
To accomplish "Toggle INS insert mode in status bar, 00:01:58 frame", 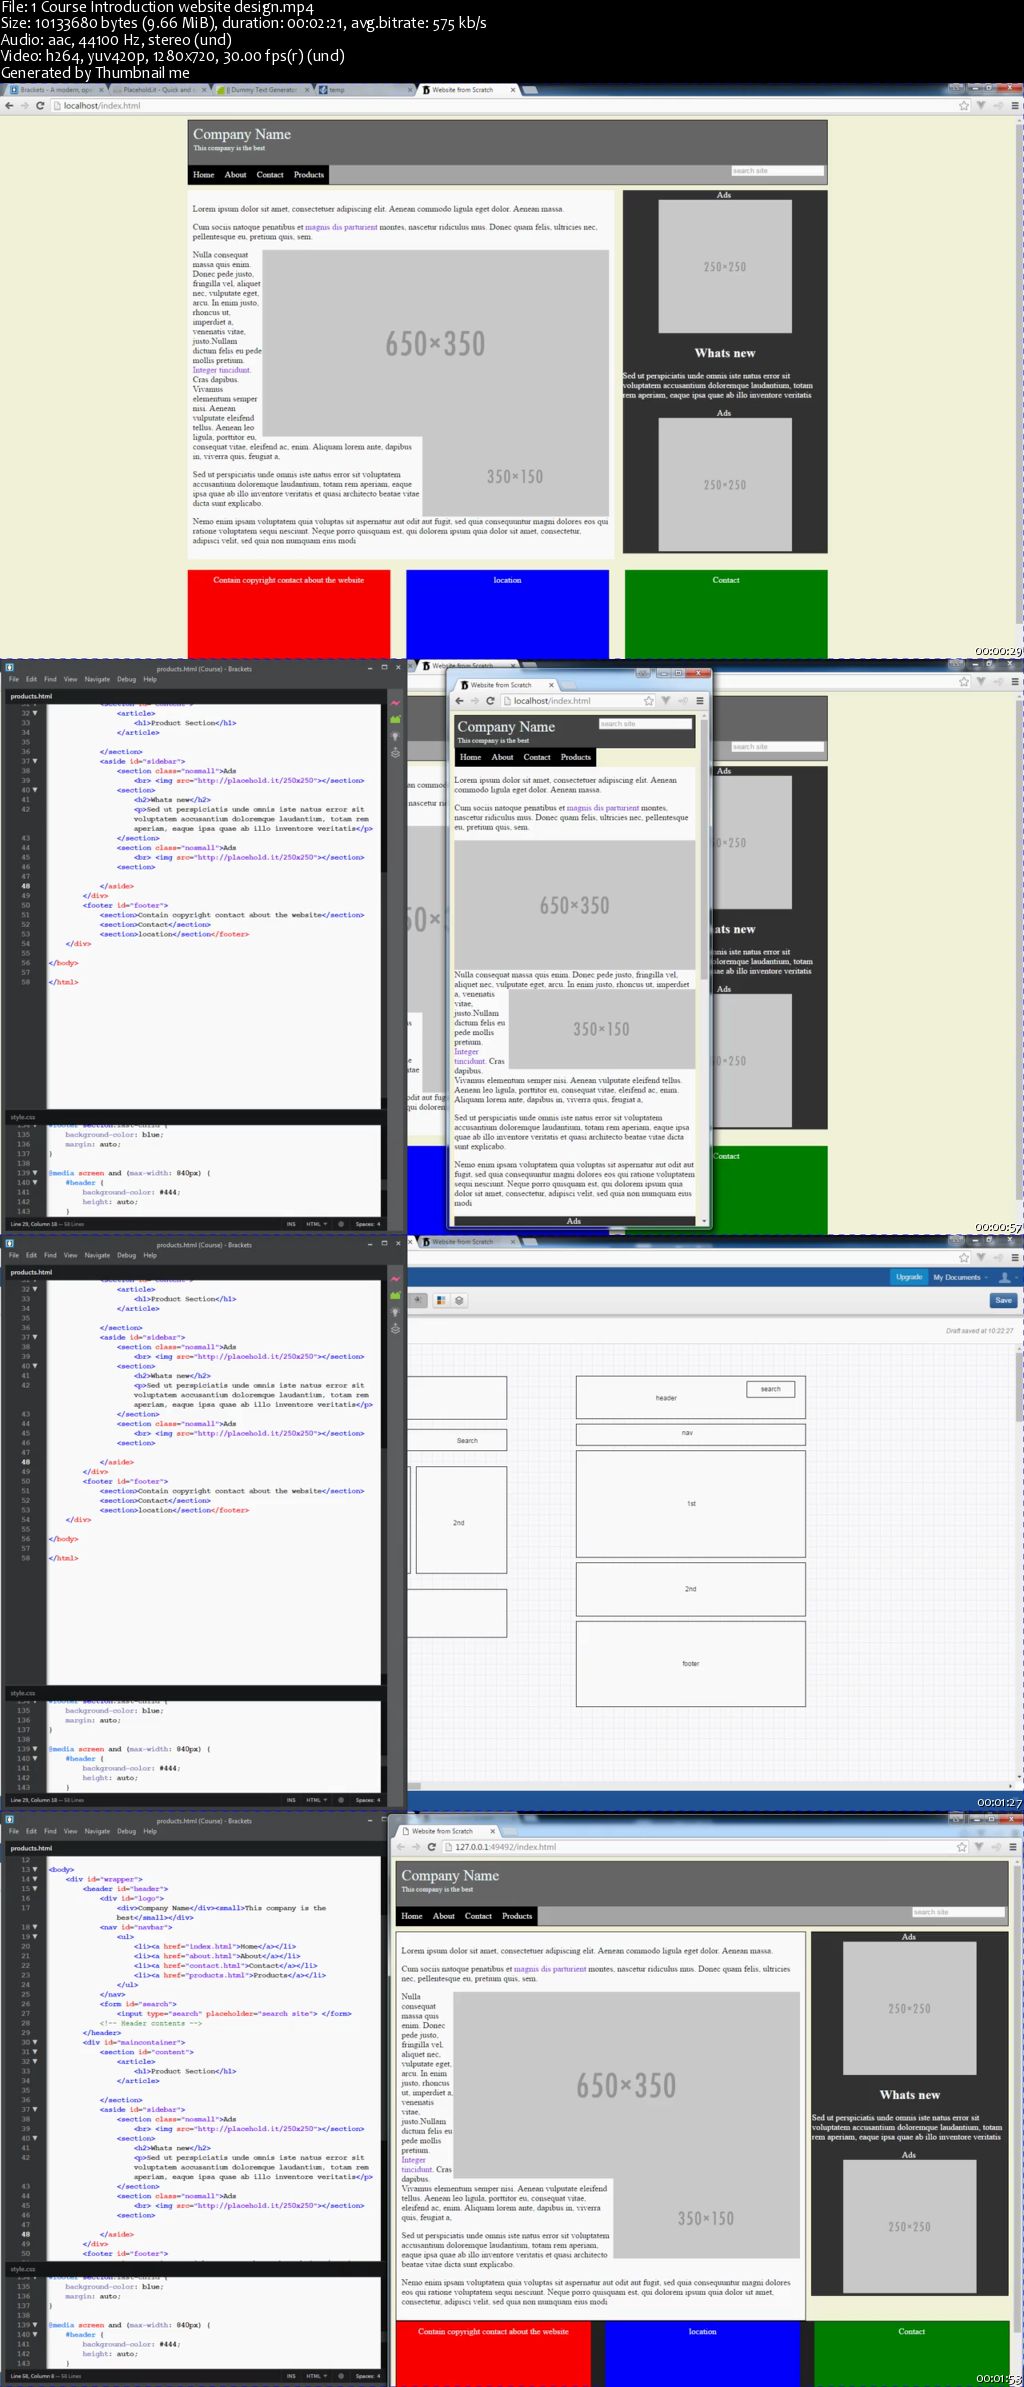I will pyautogui.click(x=291, y=2376).
